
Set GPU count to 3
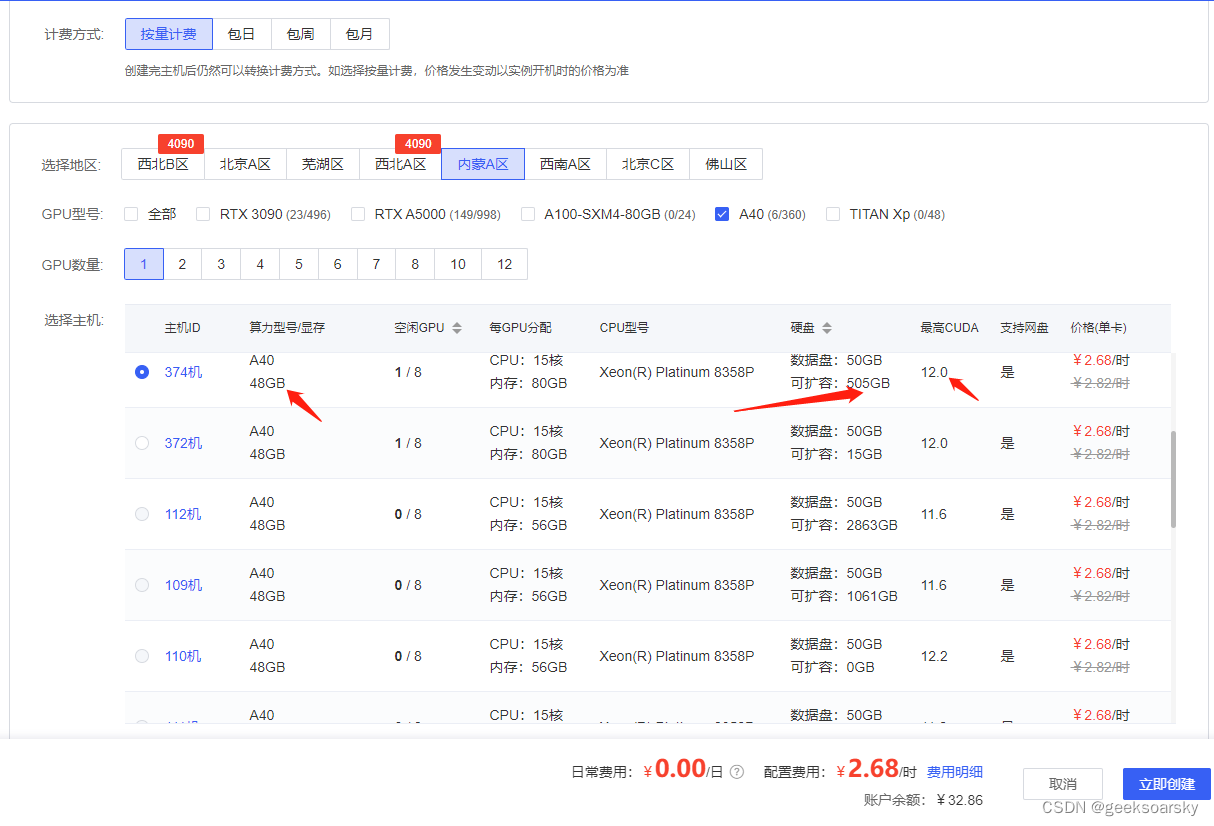(x=221, y=264)
